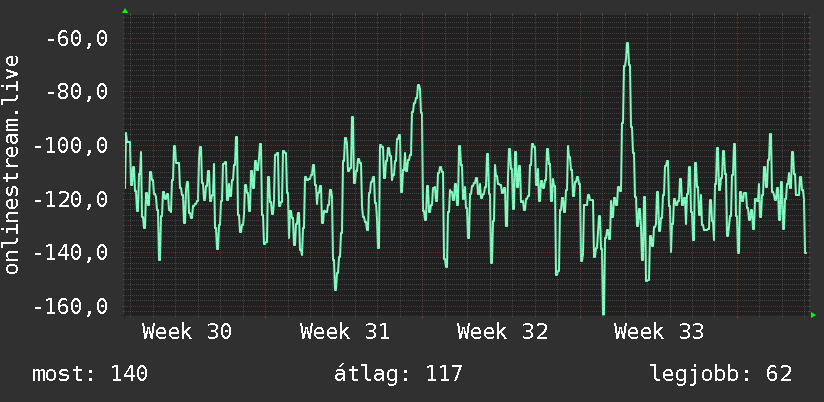Click the -100,0 y-axis label
Screen dimensions: 824x402
[x=70, y=146]
